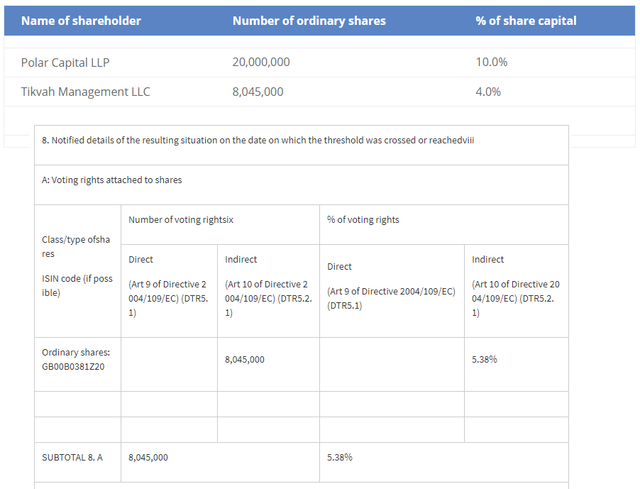Viewport: 640px width, 489px height.
Task: Click the indirect 8,045,000 voting rights cell
Action: (268, 365)
